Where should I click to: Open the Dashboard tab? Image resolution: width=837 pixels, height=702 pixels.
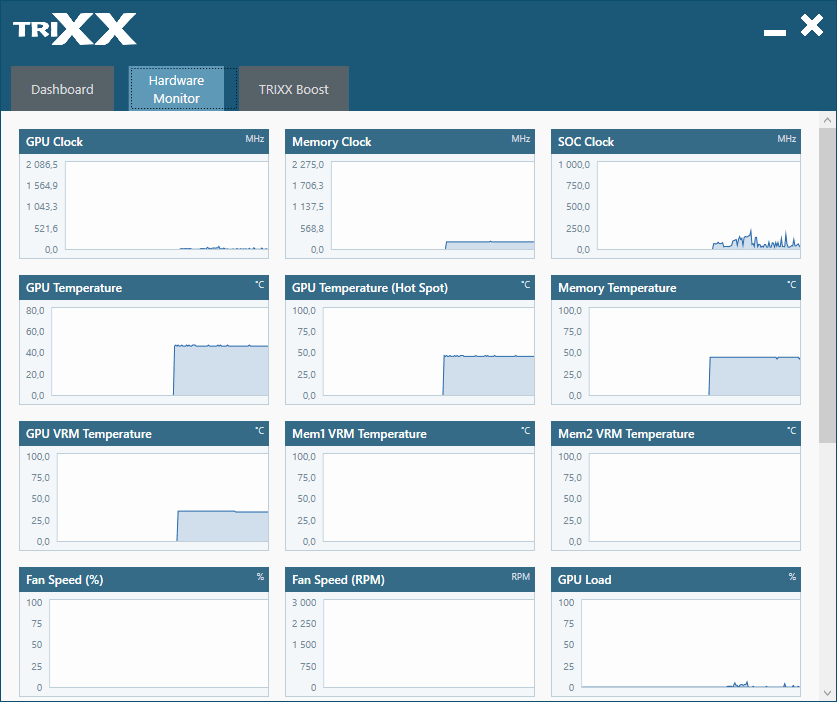62,89
